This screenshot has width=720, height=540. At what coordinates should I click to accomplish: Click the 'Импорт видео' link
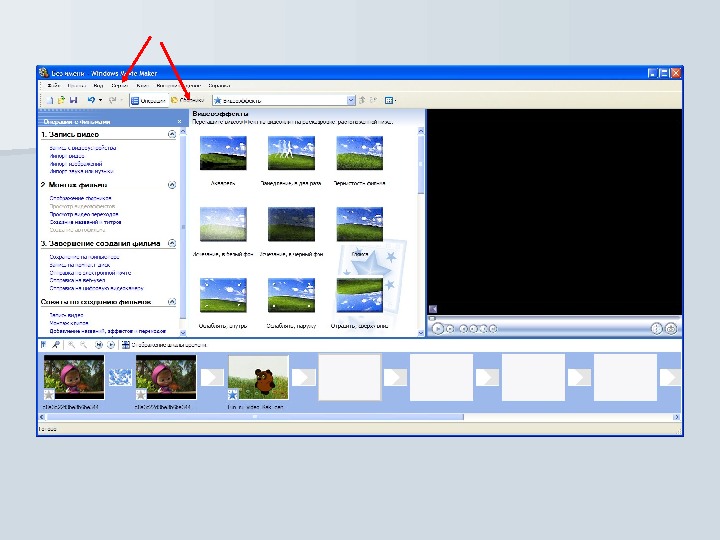67,156
